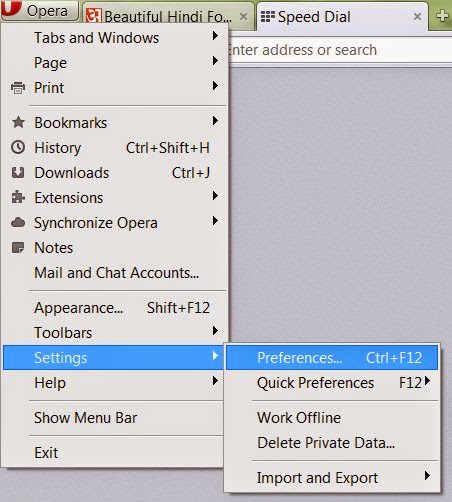Viewport: 452px width, 502px height.
Task: Open the Bookmarks submenu
Action: [115, 123]
